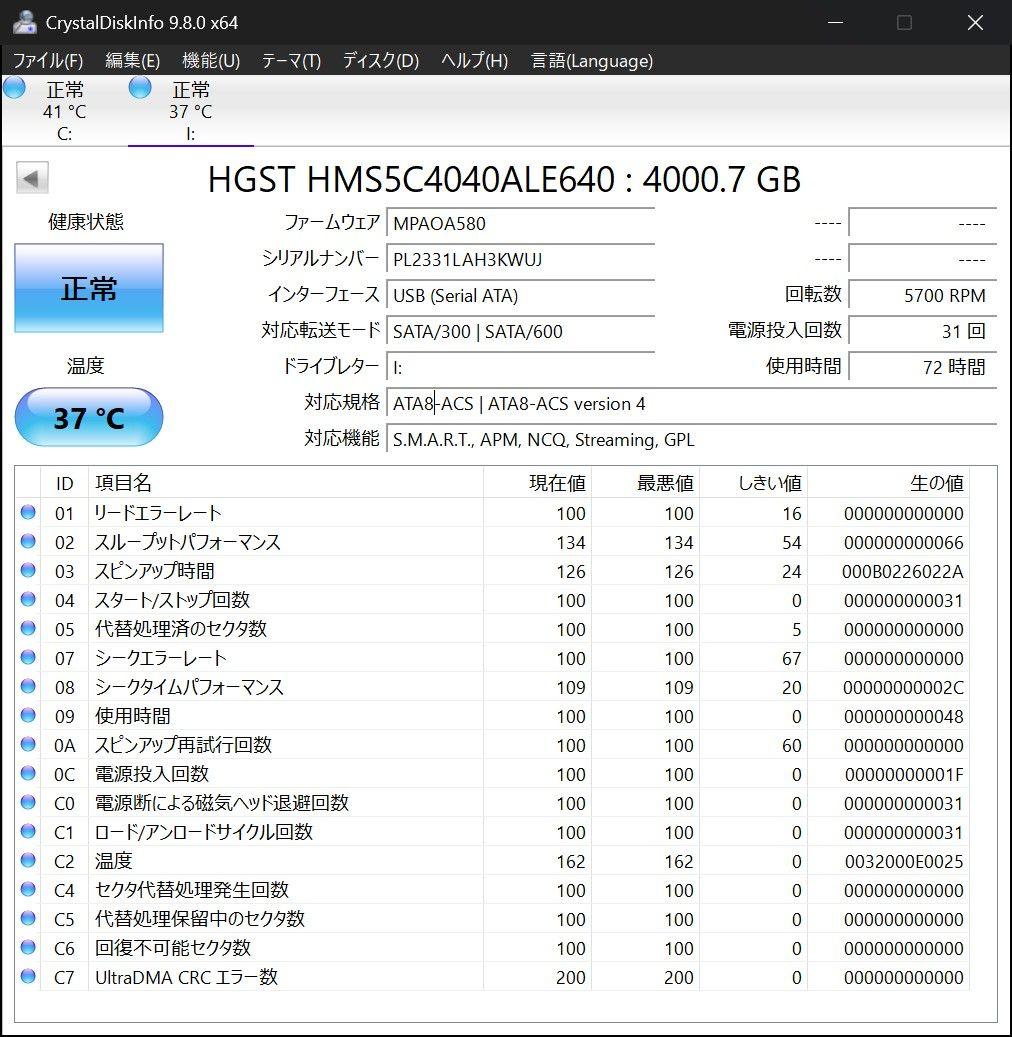Click status orb of row 04 スタート/ストップ回数
Screen dimensions: 1012x1037
(28, 599)
